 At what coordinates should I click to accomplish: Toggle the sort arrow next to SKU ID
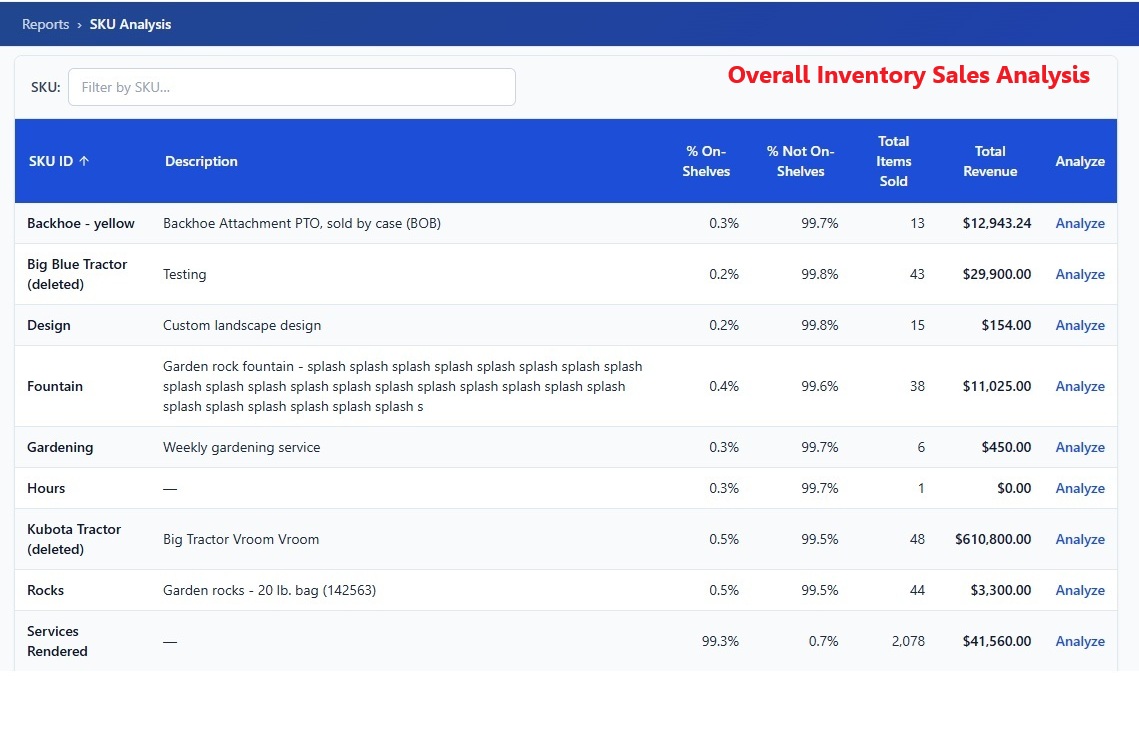click(x=84, y=161)
